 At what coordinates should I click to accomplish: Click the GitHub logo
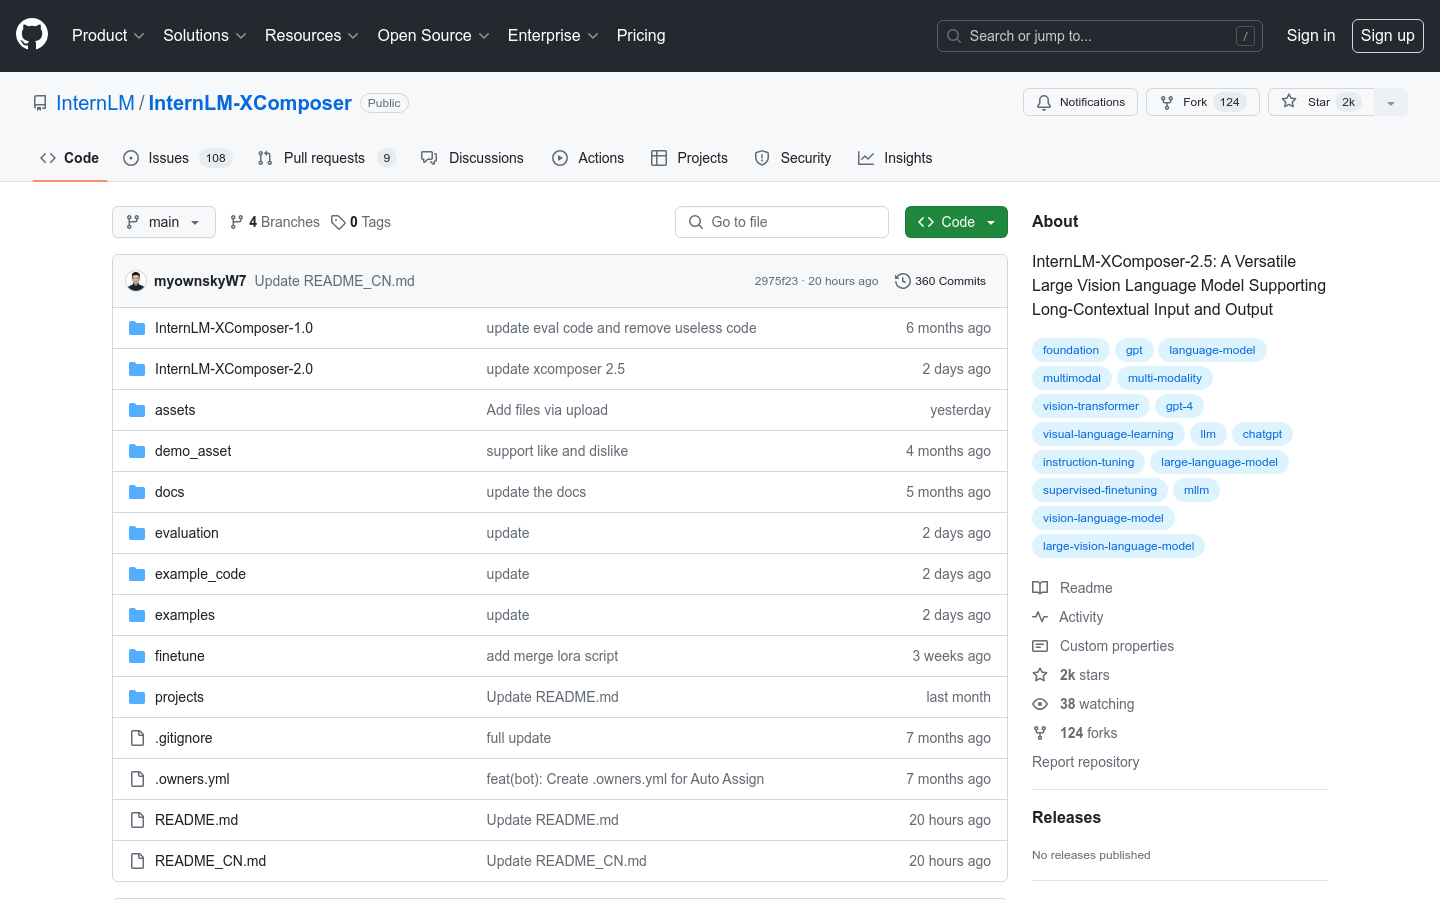click(x=31, y=35)
